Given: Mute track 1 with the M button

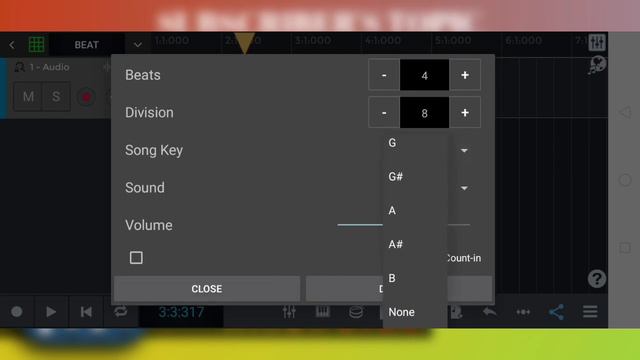Looking at the screenshot, I should [28, 97].
